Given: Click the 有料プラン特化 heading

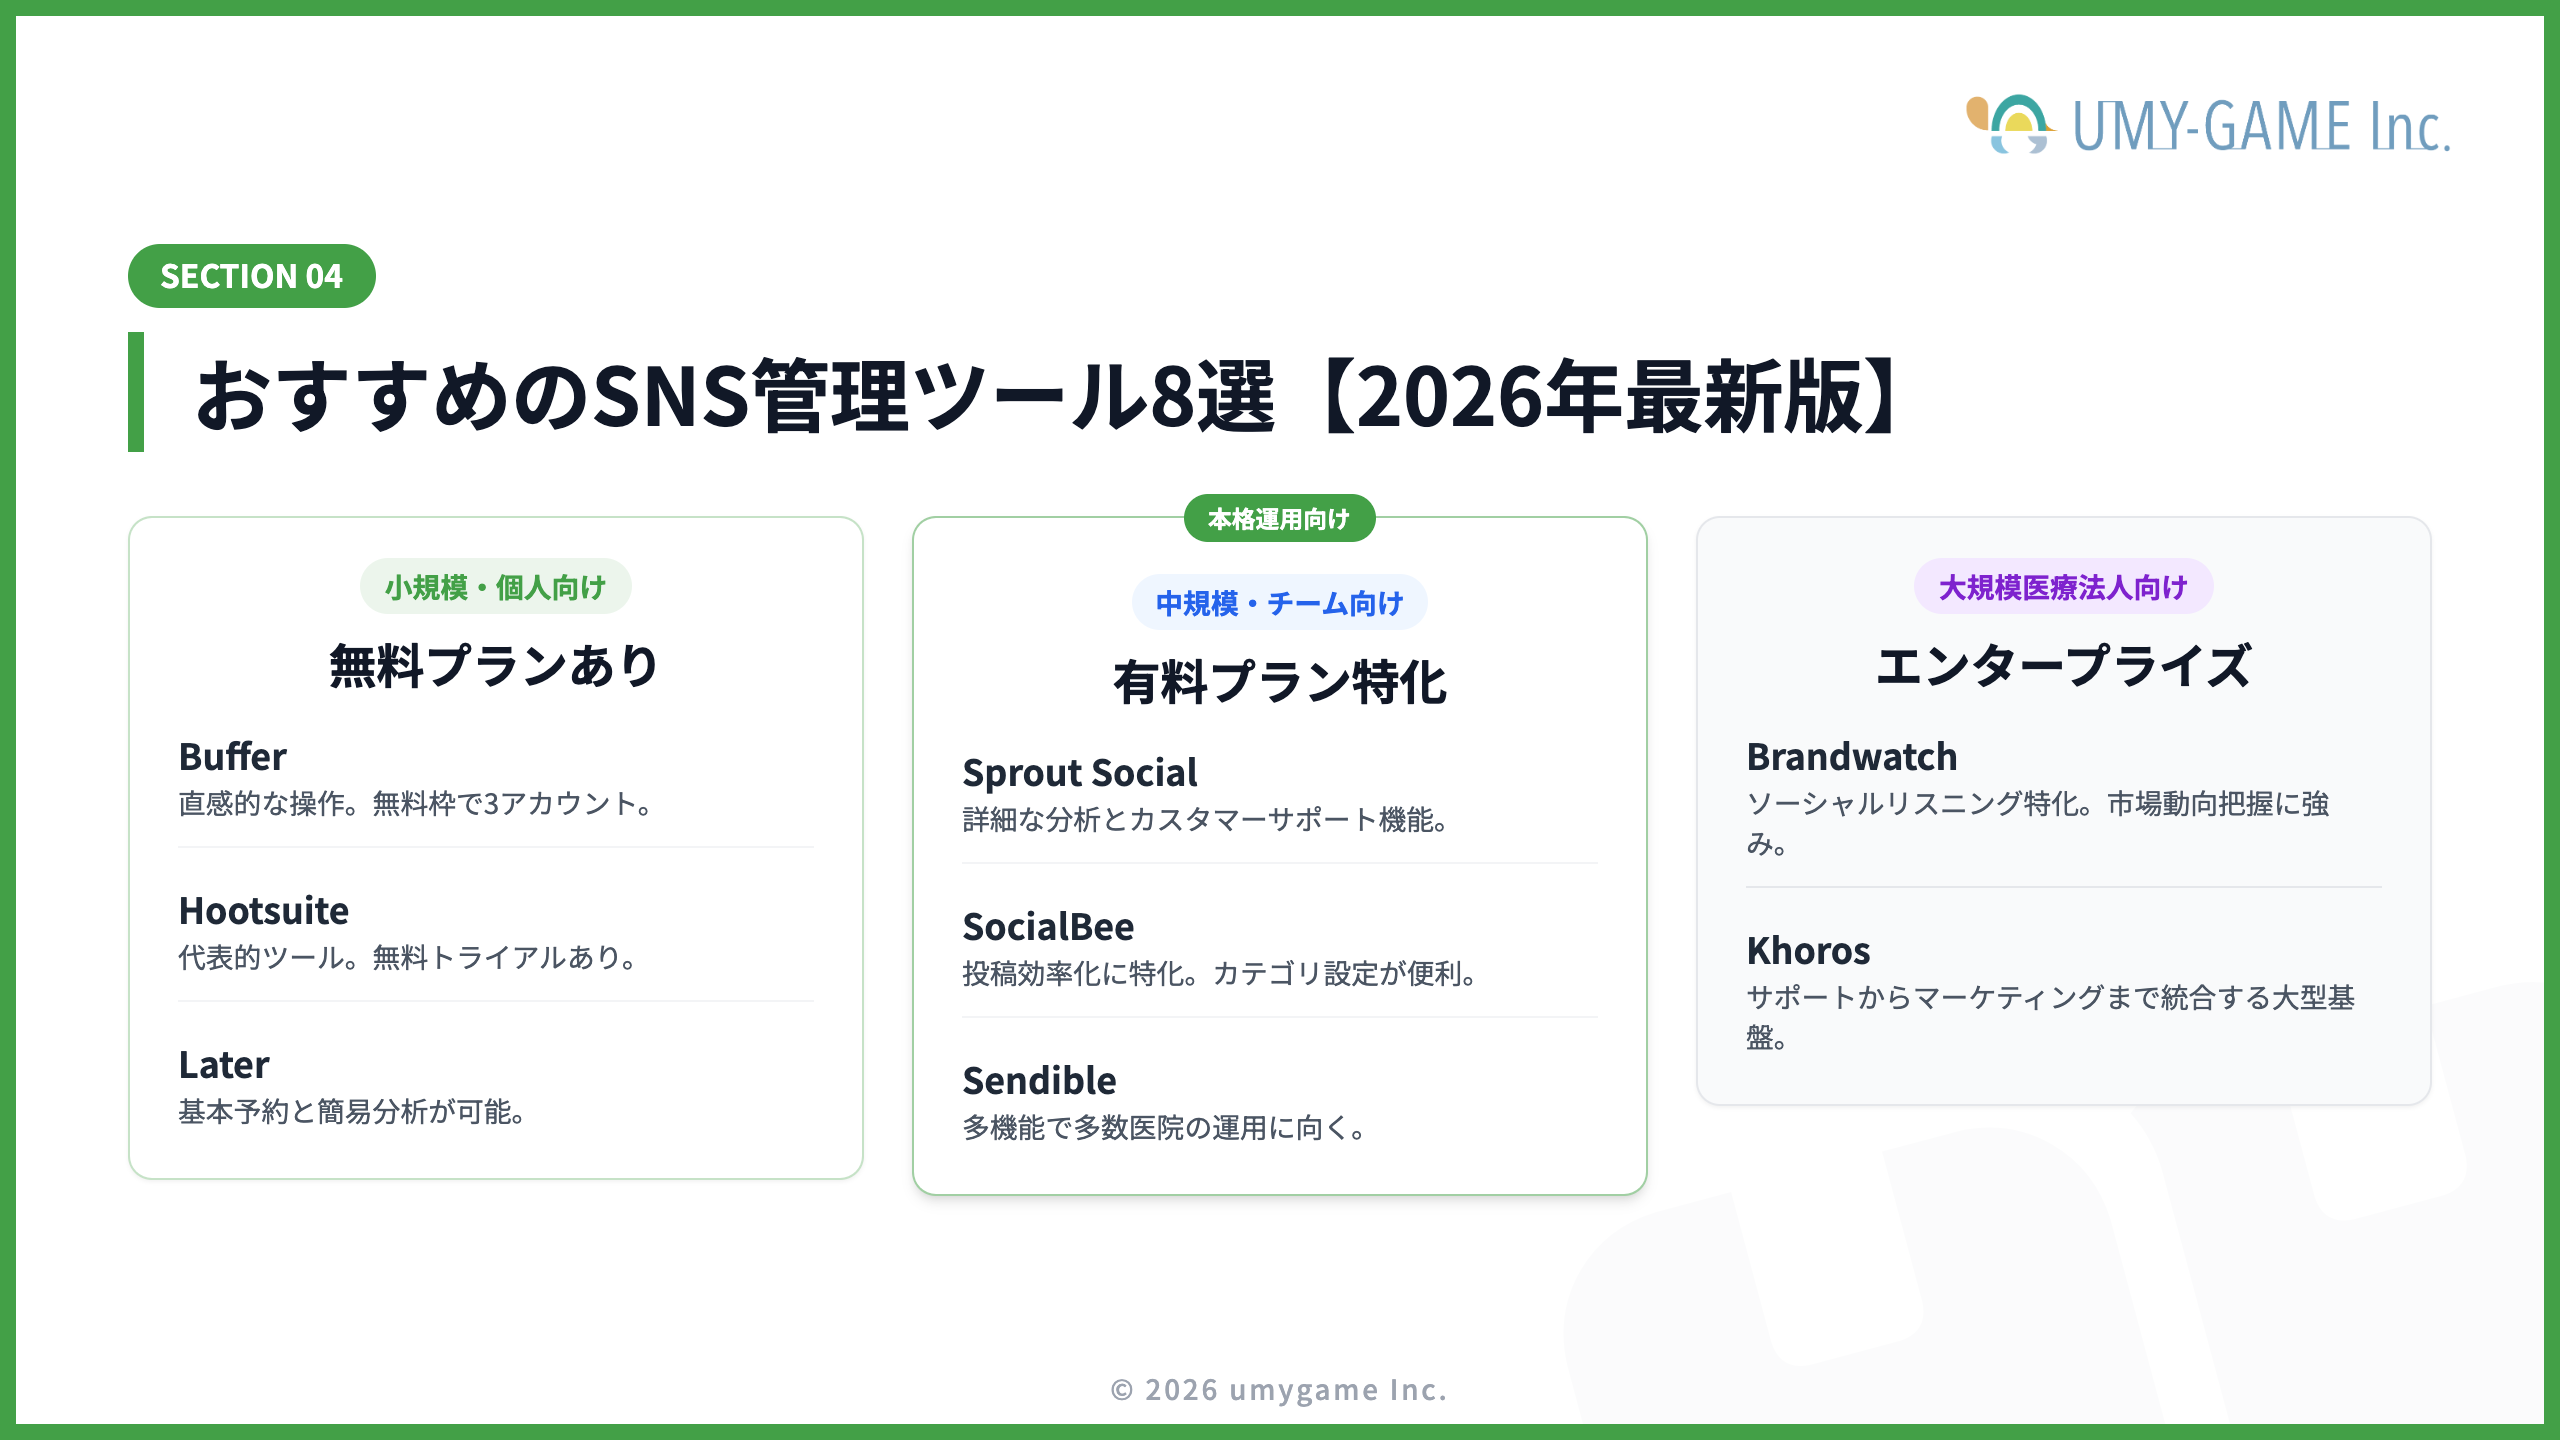Looking at the screenshot, I should 1279,682.
